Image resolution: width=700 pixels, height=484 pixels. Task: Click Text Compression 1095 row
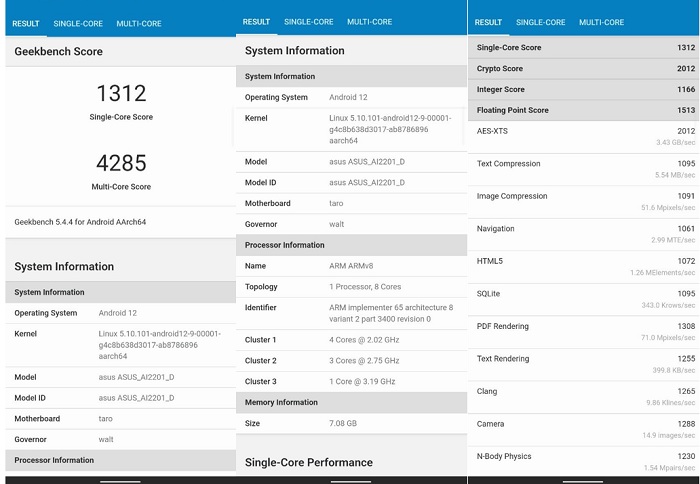[x=583, y=170]
